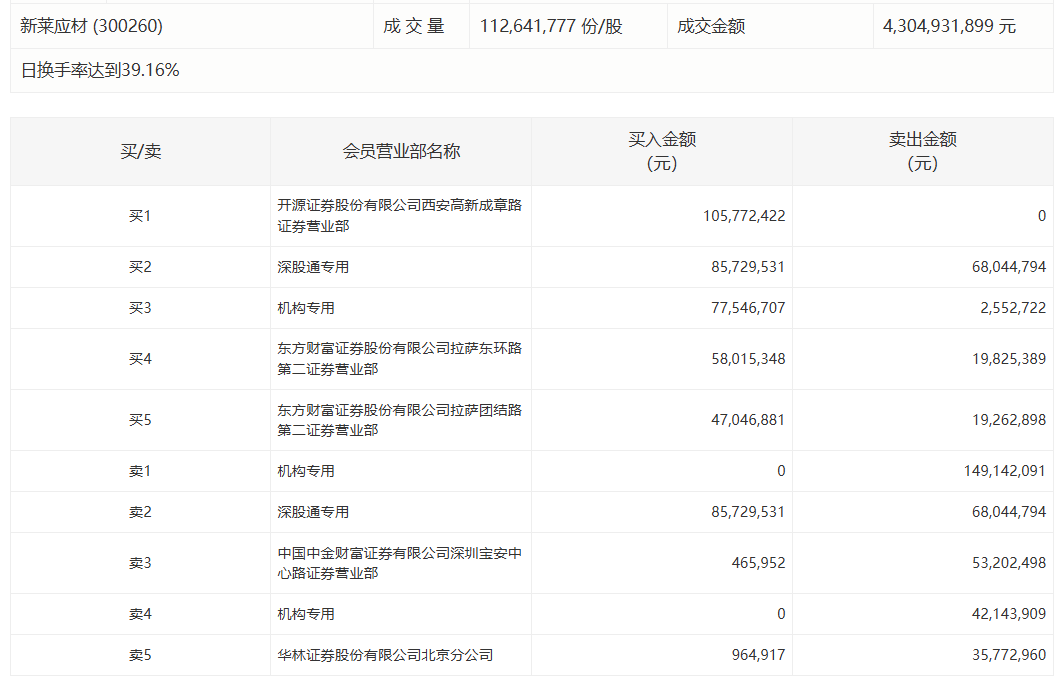This screenshot has width=1063, height=688.
Task: Open 开源证券西安高新成章路证券营业部 entry
Action: (399, 216)
